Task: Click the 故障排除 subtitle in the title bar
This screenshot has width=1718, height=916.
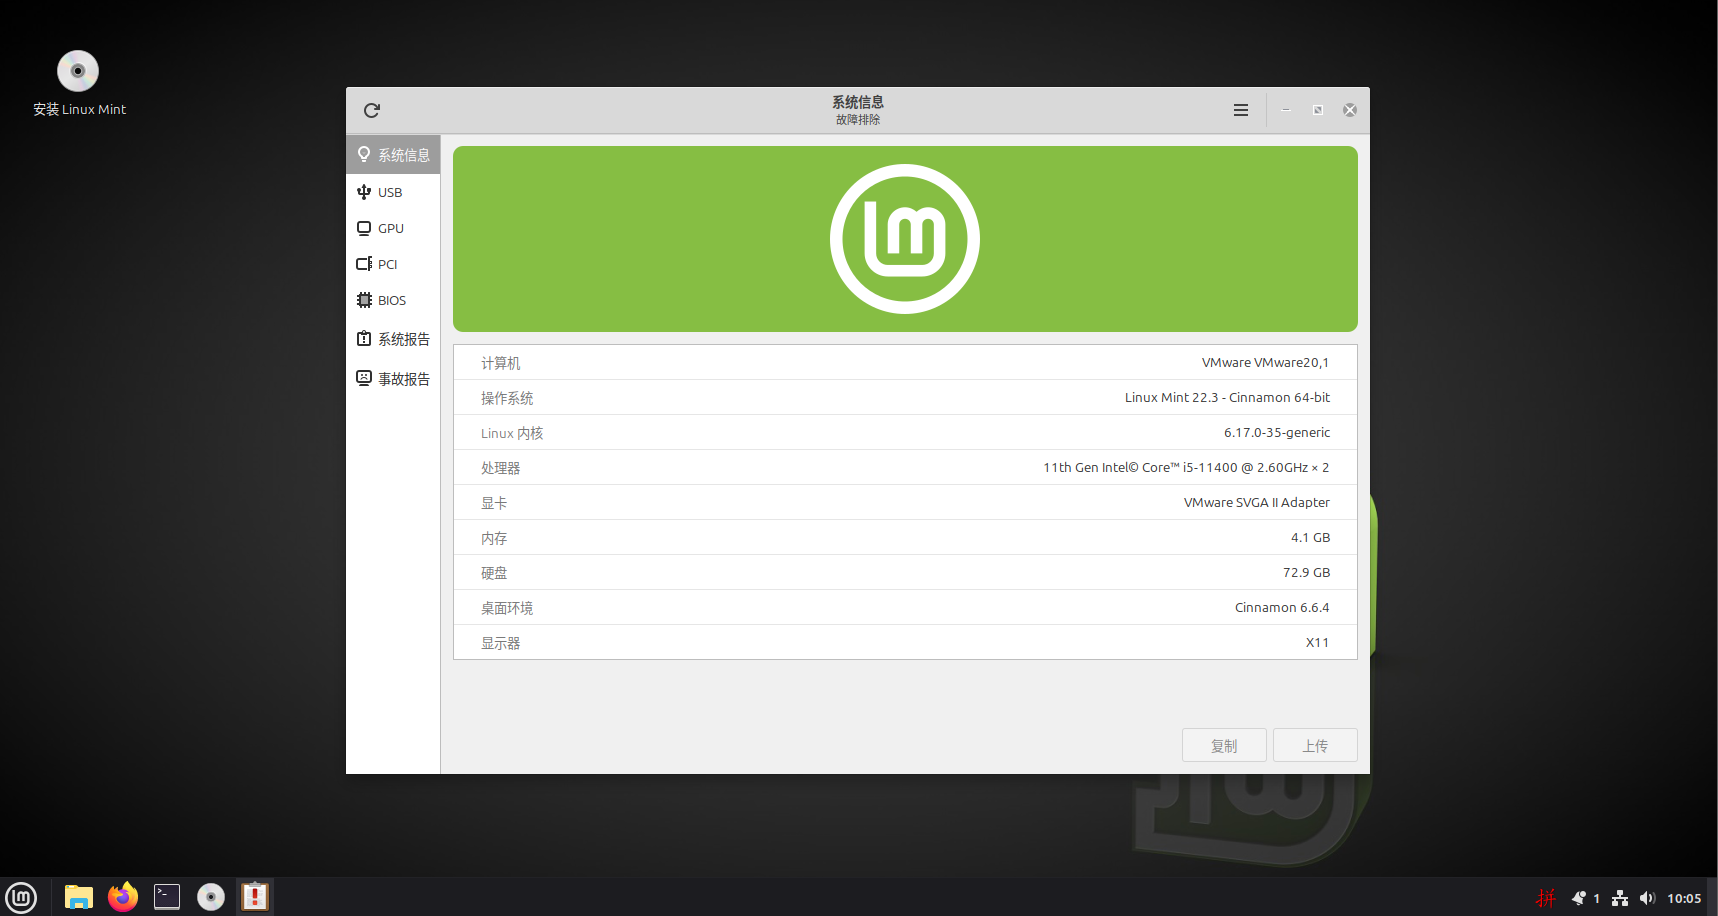Action: tap(858, 120)
